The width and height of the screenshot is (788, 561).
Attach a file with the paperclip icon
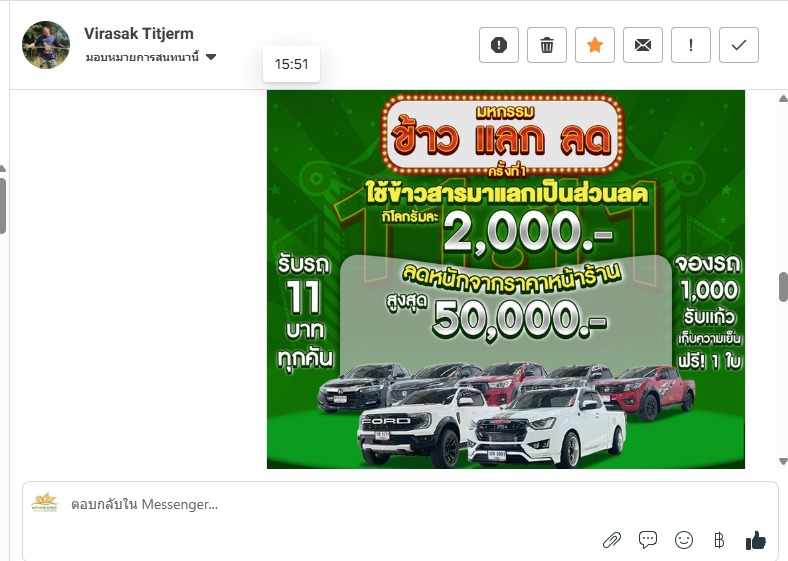point(612,540)
